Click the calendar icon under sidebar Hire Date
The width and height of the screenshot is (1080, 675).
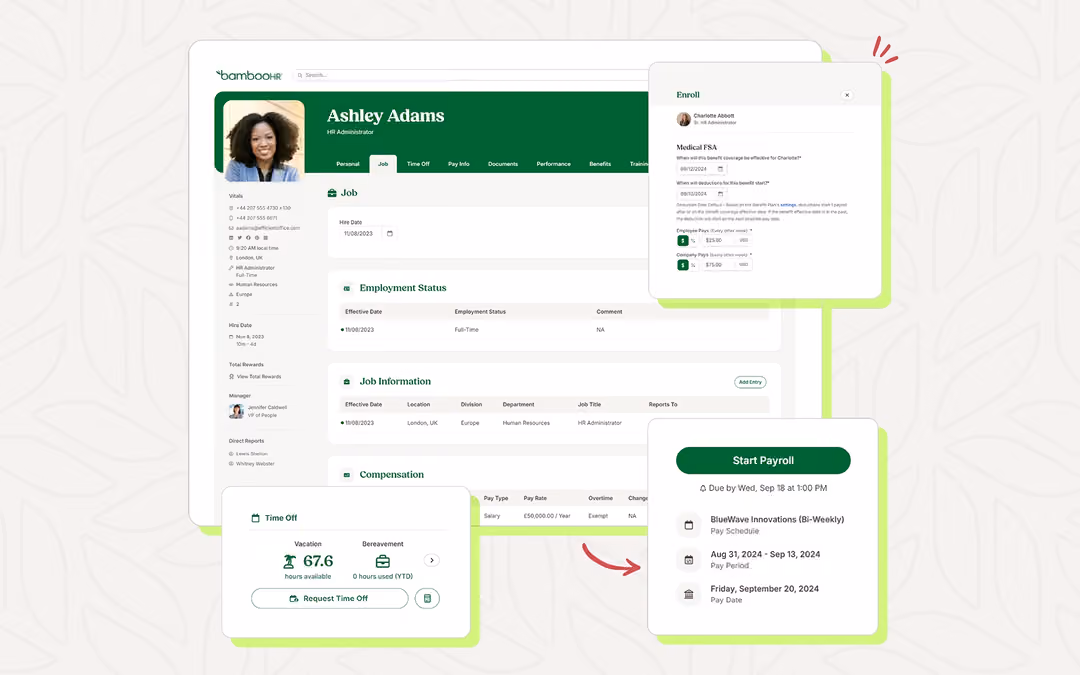tap(231, 337)
